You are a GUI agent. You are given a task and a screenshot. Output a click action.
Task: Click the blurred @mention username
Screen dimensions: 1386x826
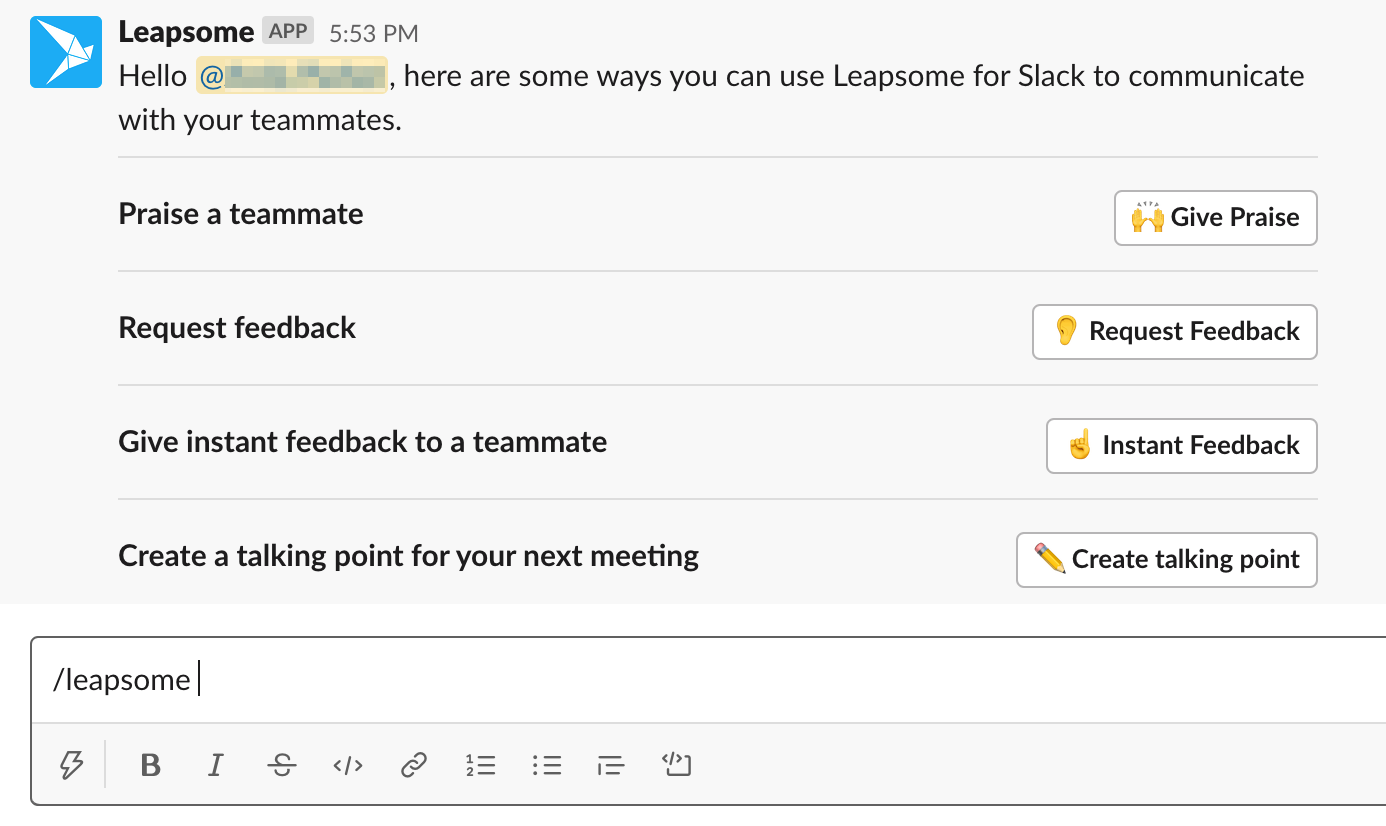point(292,77)
